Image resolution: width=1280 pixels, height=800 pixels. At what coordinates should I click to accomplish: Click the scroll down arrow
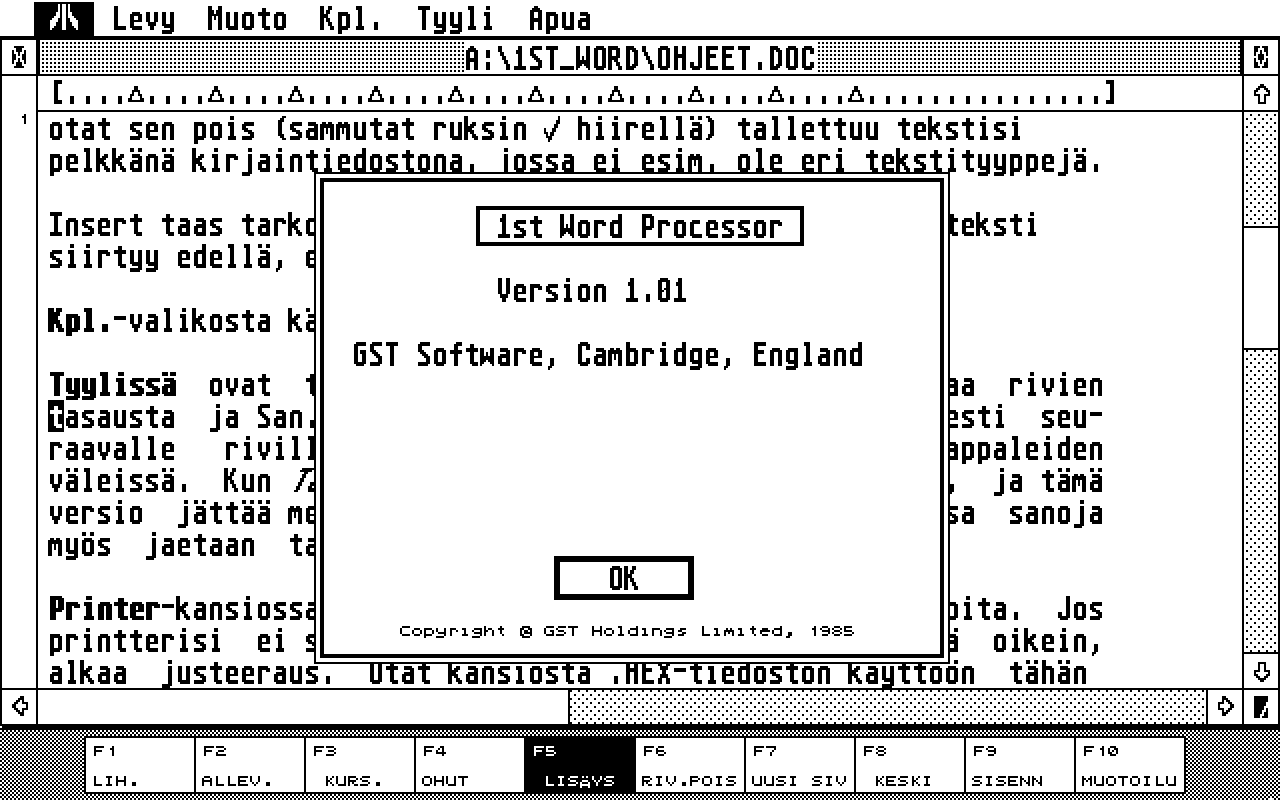(x=1261, y=671)
